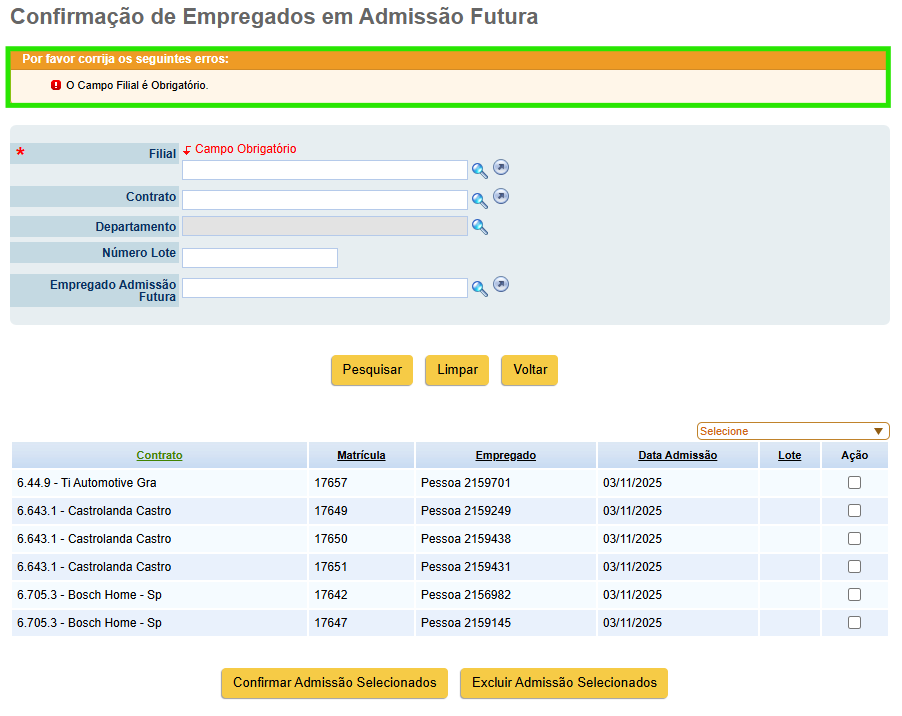Viewport: 902px width, 716px height.
Task: Open the Filial search magnifier icon
Action: (x=480, y=171)
